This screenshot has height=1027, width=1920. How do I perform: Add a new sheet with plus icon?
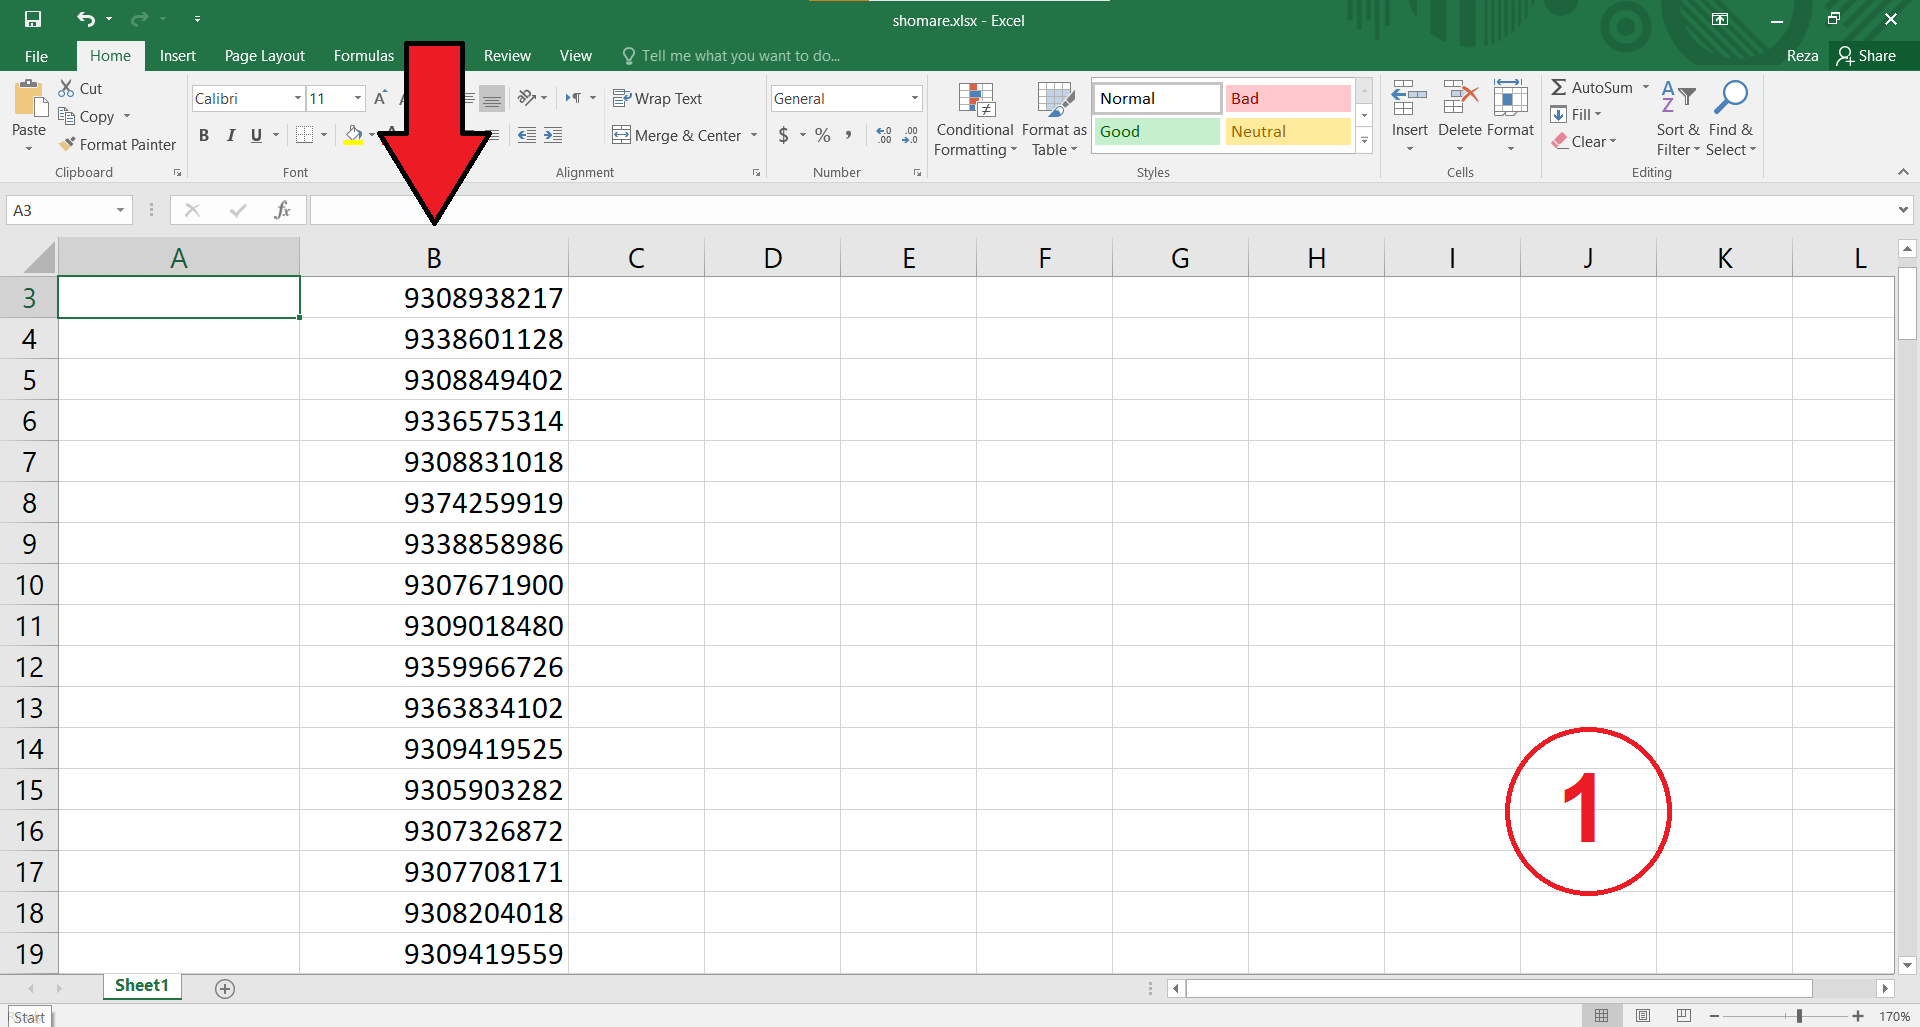(225, 988)
